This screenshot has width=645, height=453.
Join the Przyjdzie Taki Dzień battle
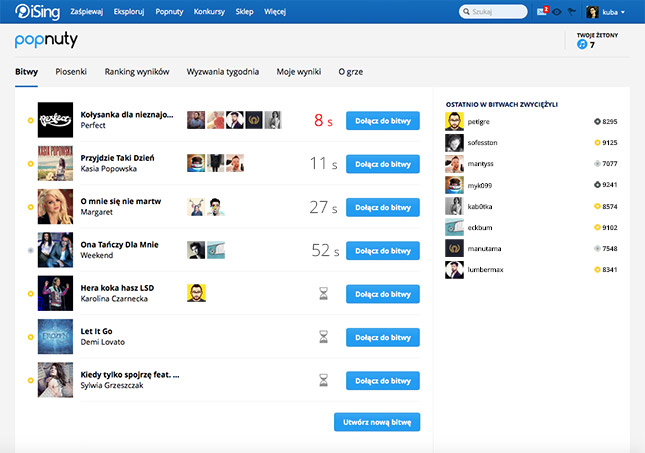383,164
